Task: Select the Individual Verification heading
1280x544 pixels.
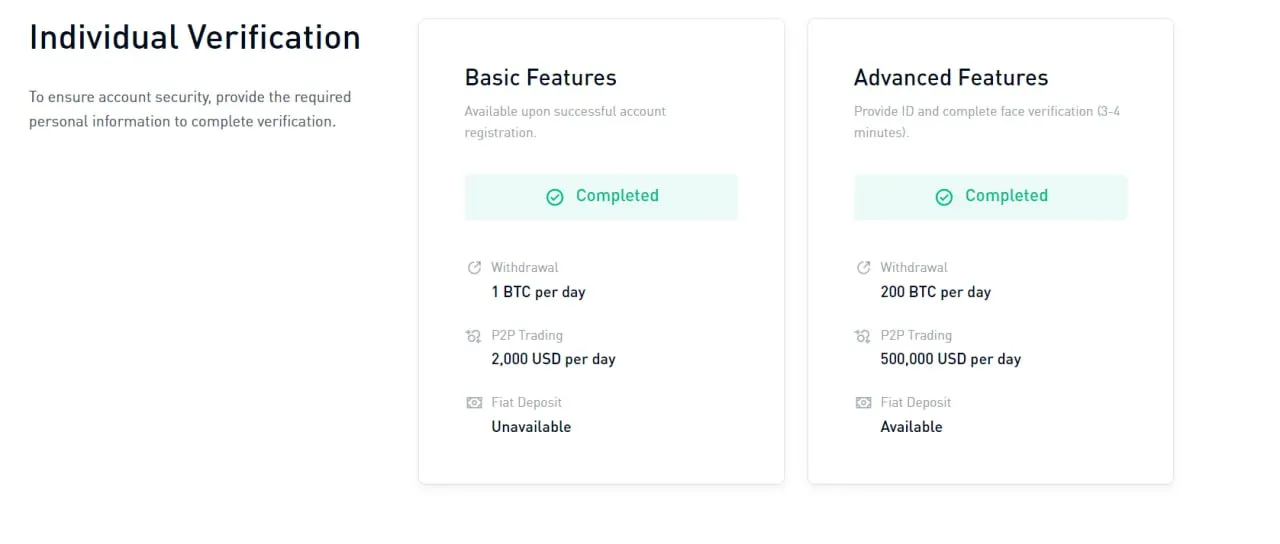Action: (x=195, y=38)
